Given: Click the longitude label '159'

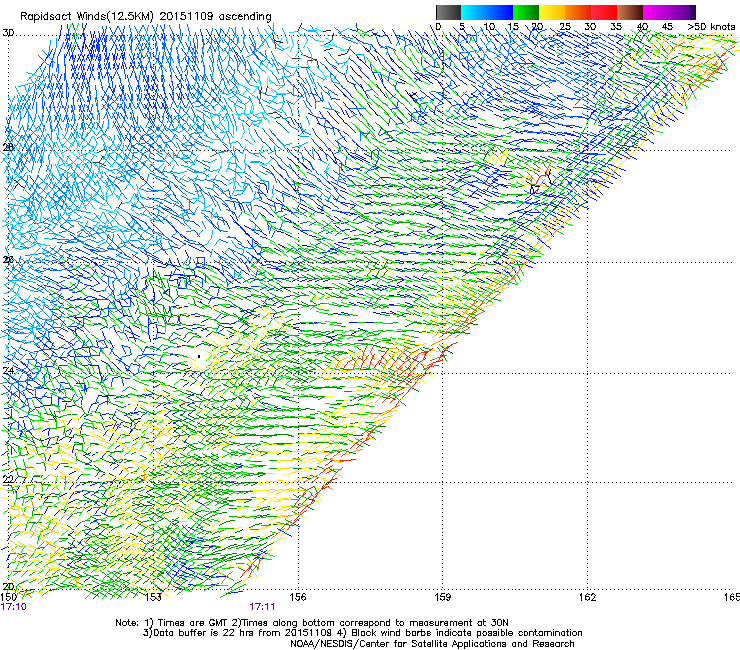Looking at the screenshot, I should (x=443, y=597).
